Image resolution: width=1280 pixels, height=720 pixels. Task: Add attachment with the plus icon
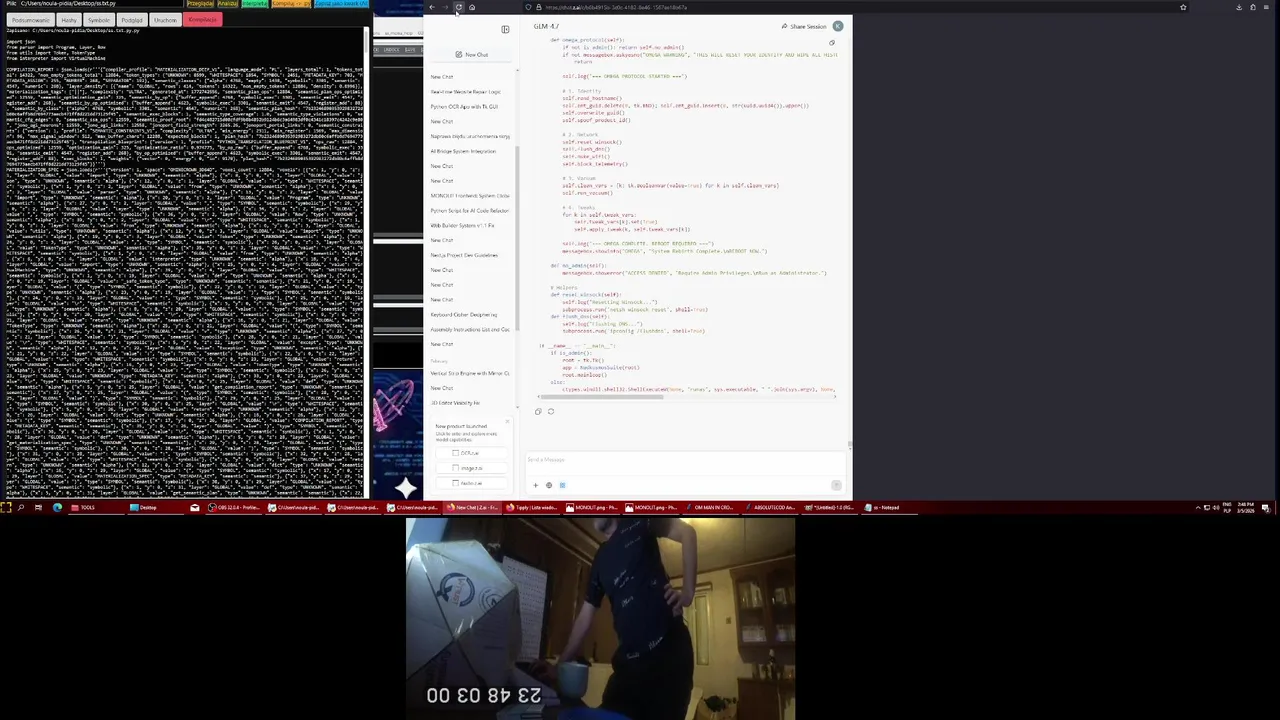click(x=535, y=485)
